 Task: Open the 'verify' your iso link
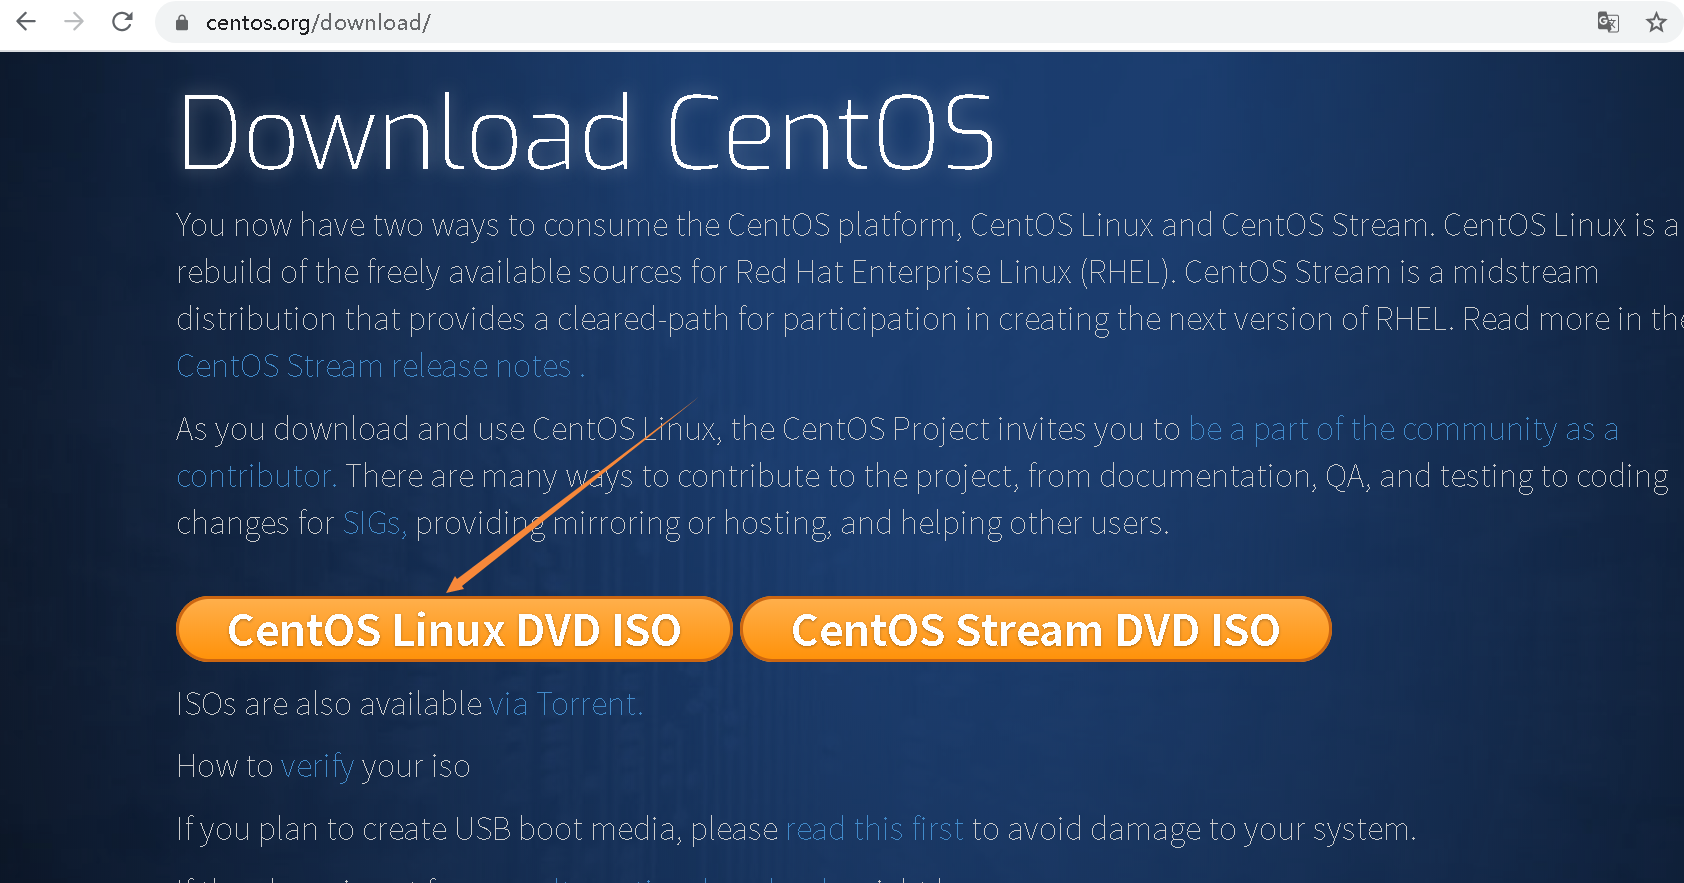[x=317, y=767]
